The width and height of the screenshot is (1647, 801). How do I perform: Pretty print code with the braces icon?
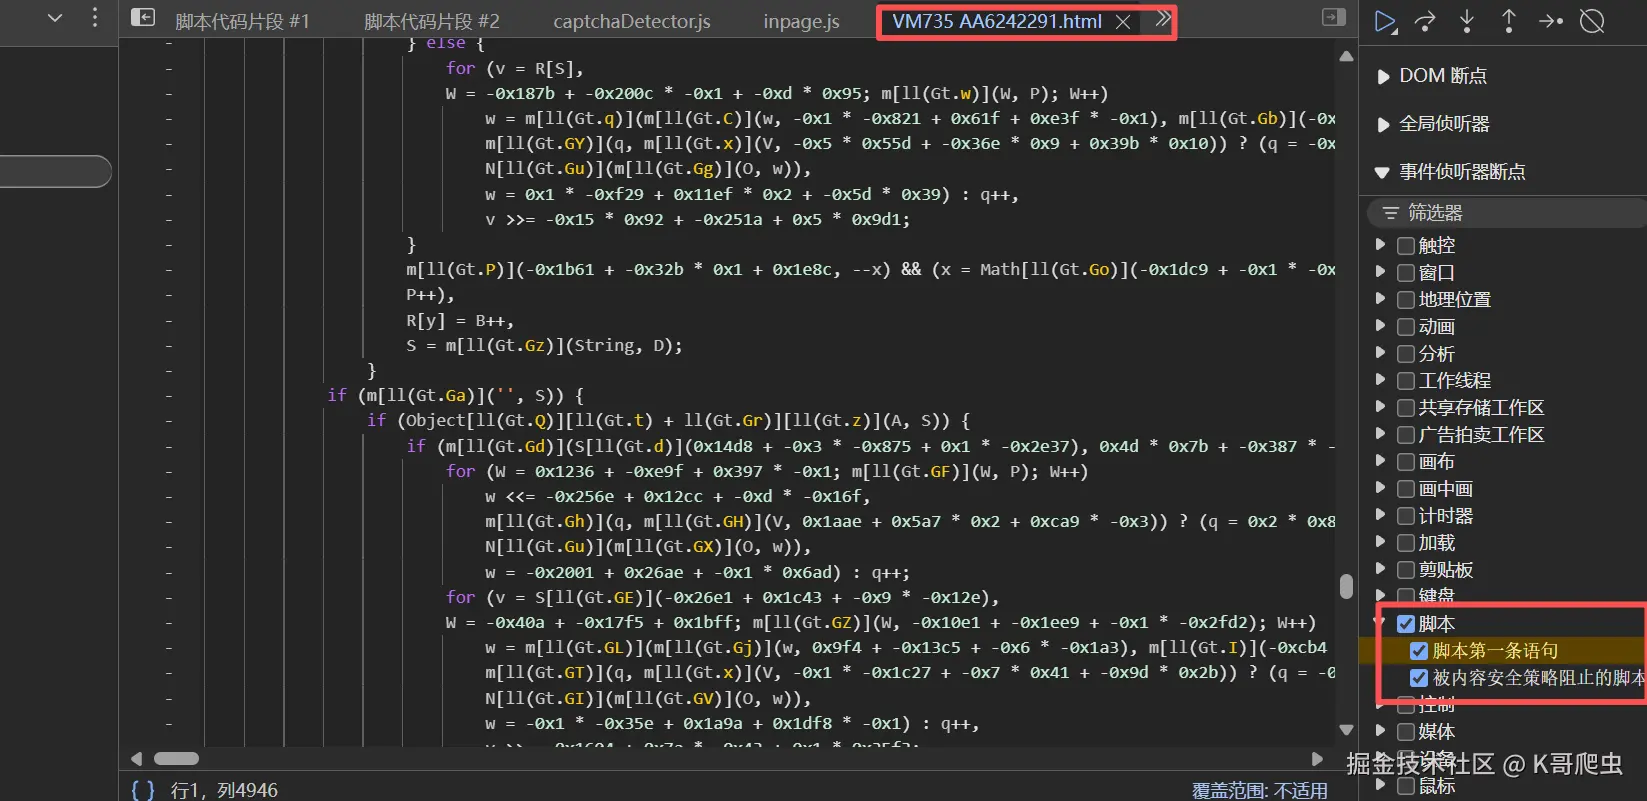point(143,789)
